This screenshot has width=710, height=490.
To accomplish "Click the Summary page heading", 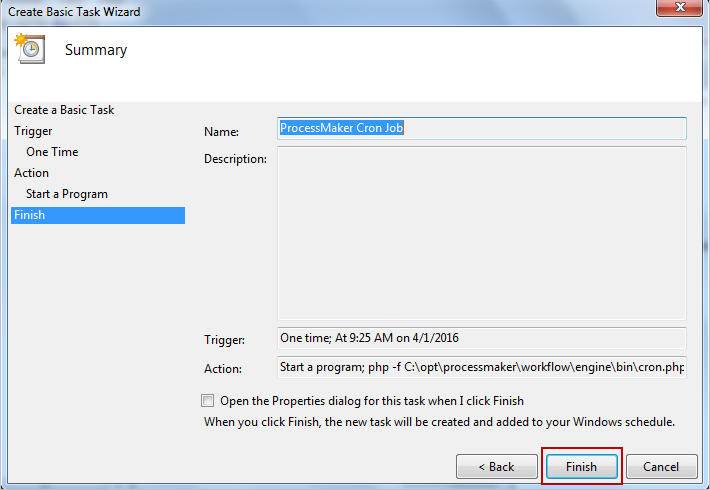I will pos(96,50).
